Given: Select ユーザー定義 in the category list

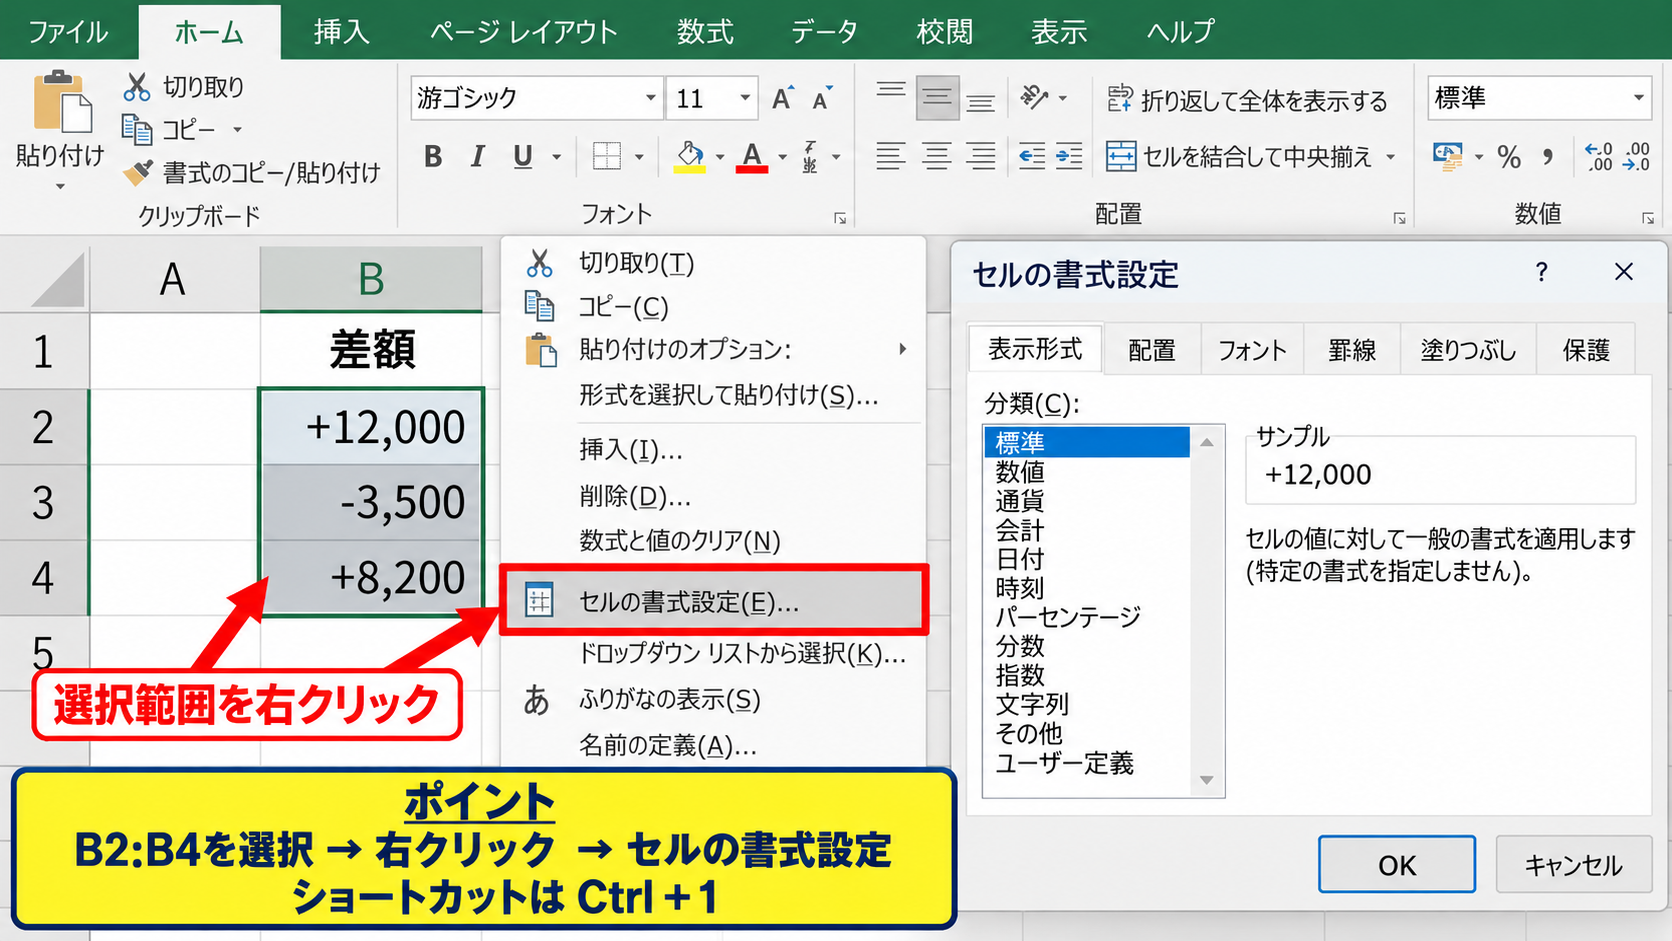Looking at the screenshot, I should [1065, 763].
